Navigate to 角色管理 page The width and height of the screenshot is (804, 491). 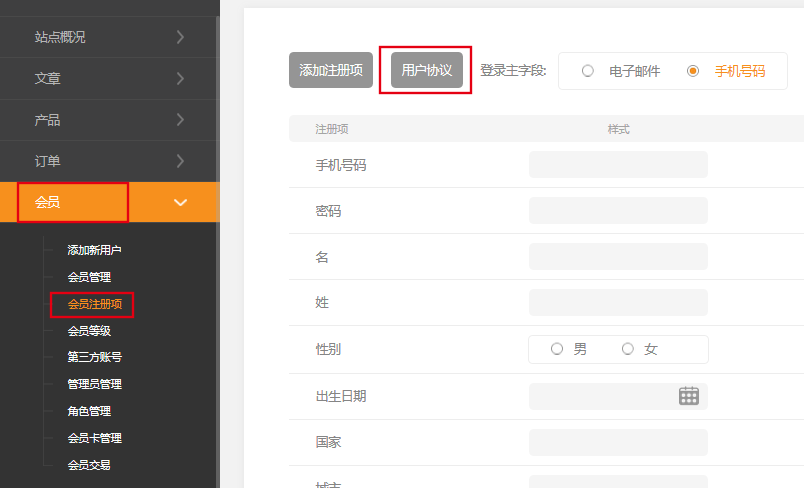pos(89,411)
